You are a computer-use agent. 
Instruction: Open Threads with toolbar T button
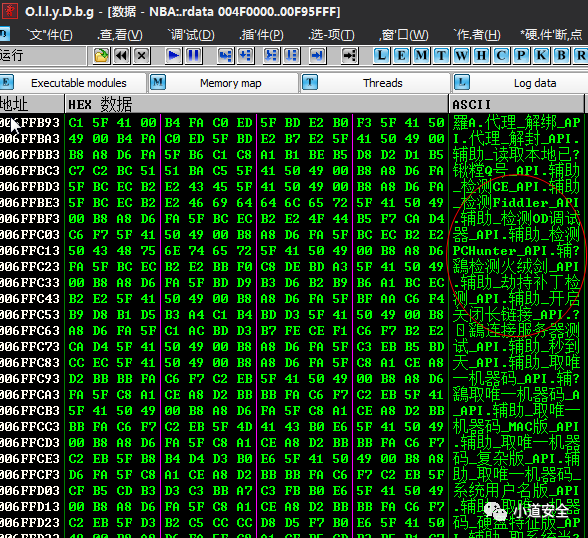(x=441, y=56)
